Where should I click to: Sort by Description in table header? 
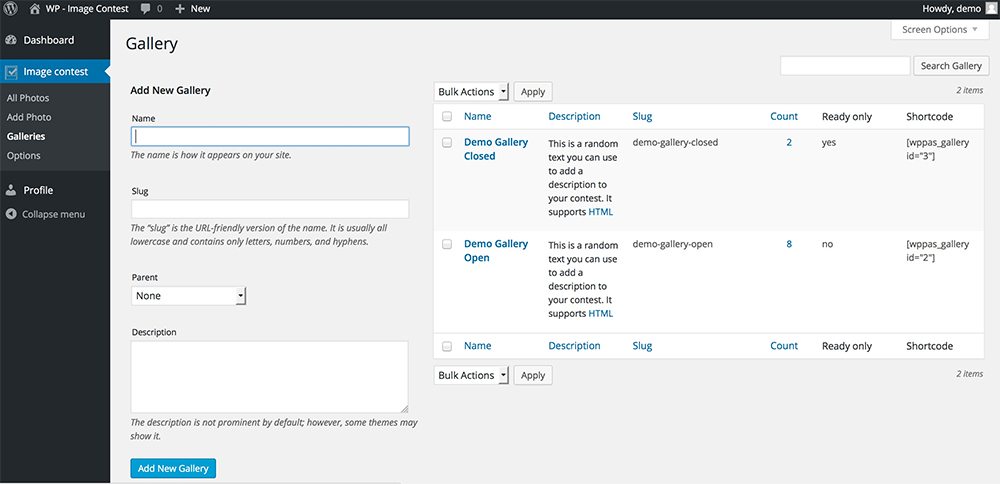tap(574, 117)
